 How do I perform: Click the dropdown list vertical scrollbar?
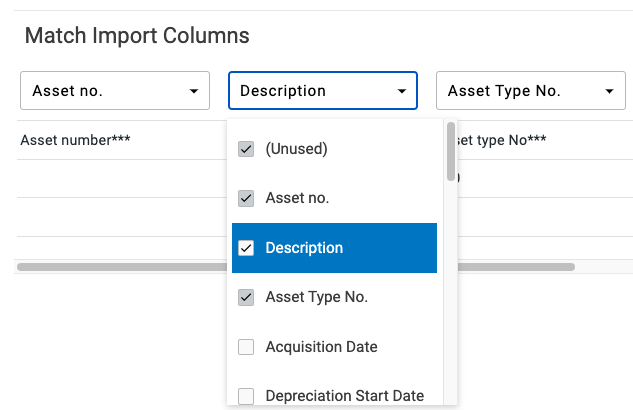451,152
